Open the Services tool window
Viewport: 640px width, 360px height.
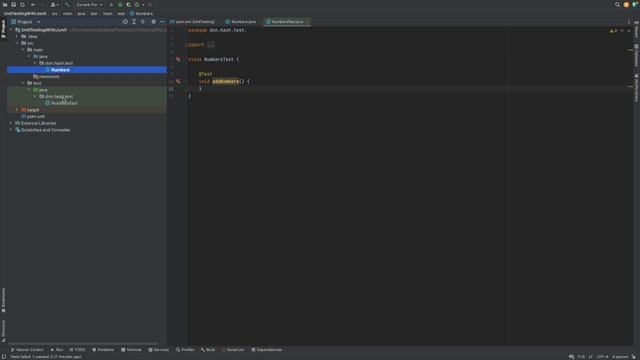point(158,350)
